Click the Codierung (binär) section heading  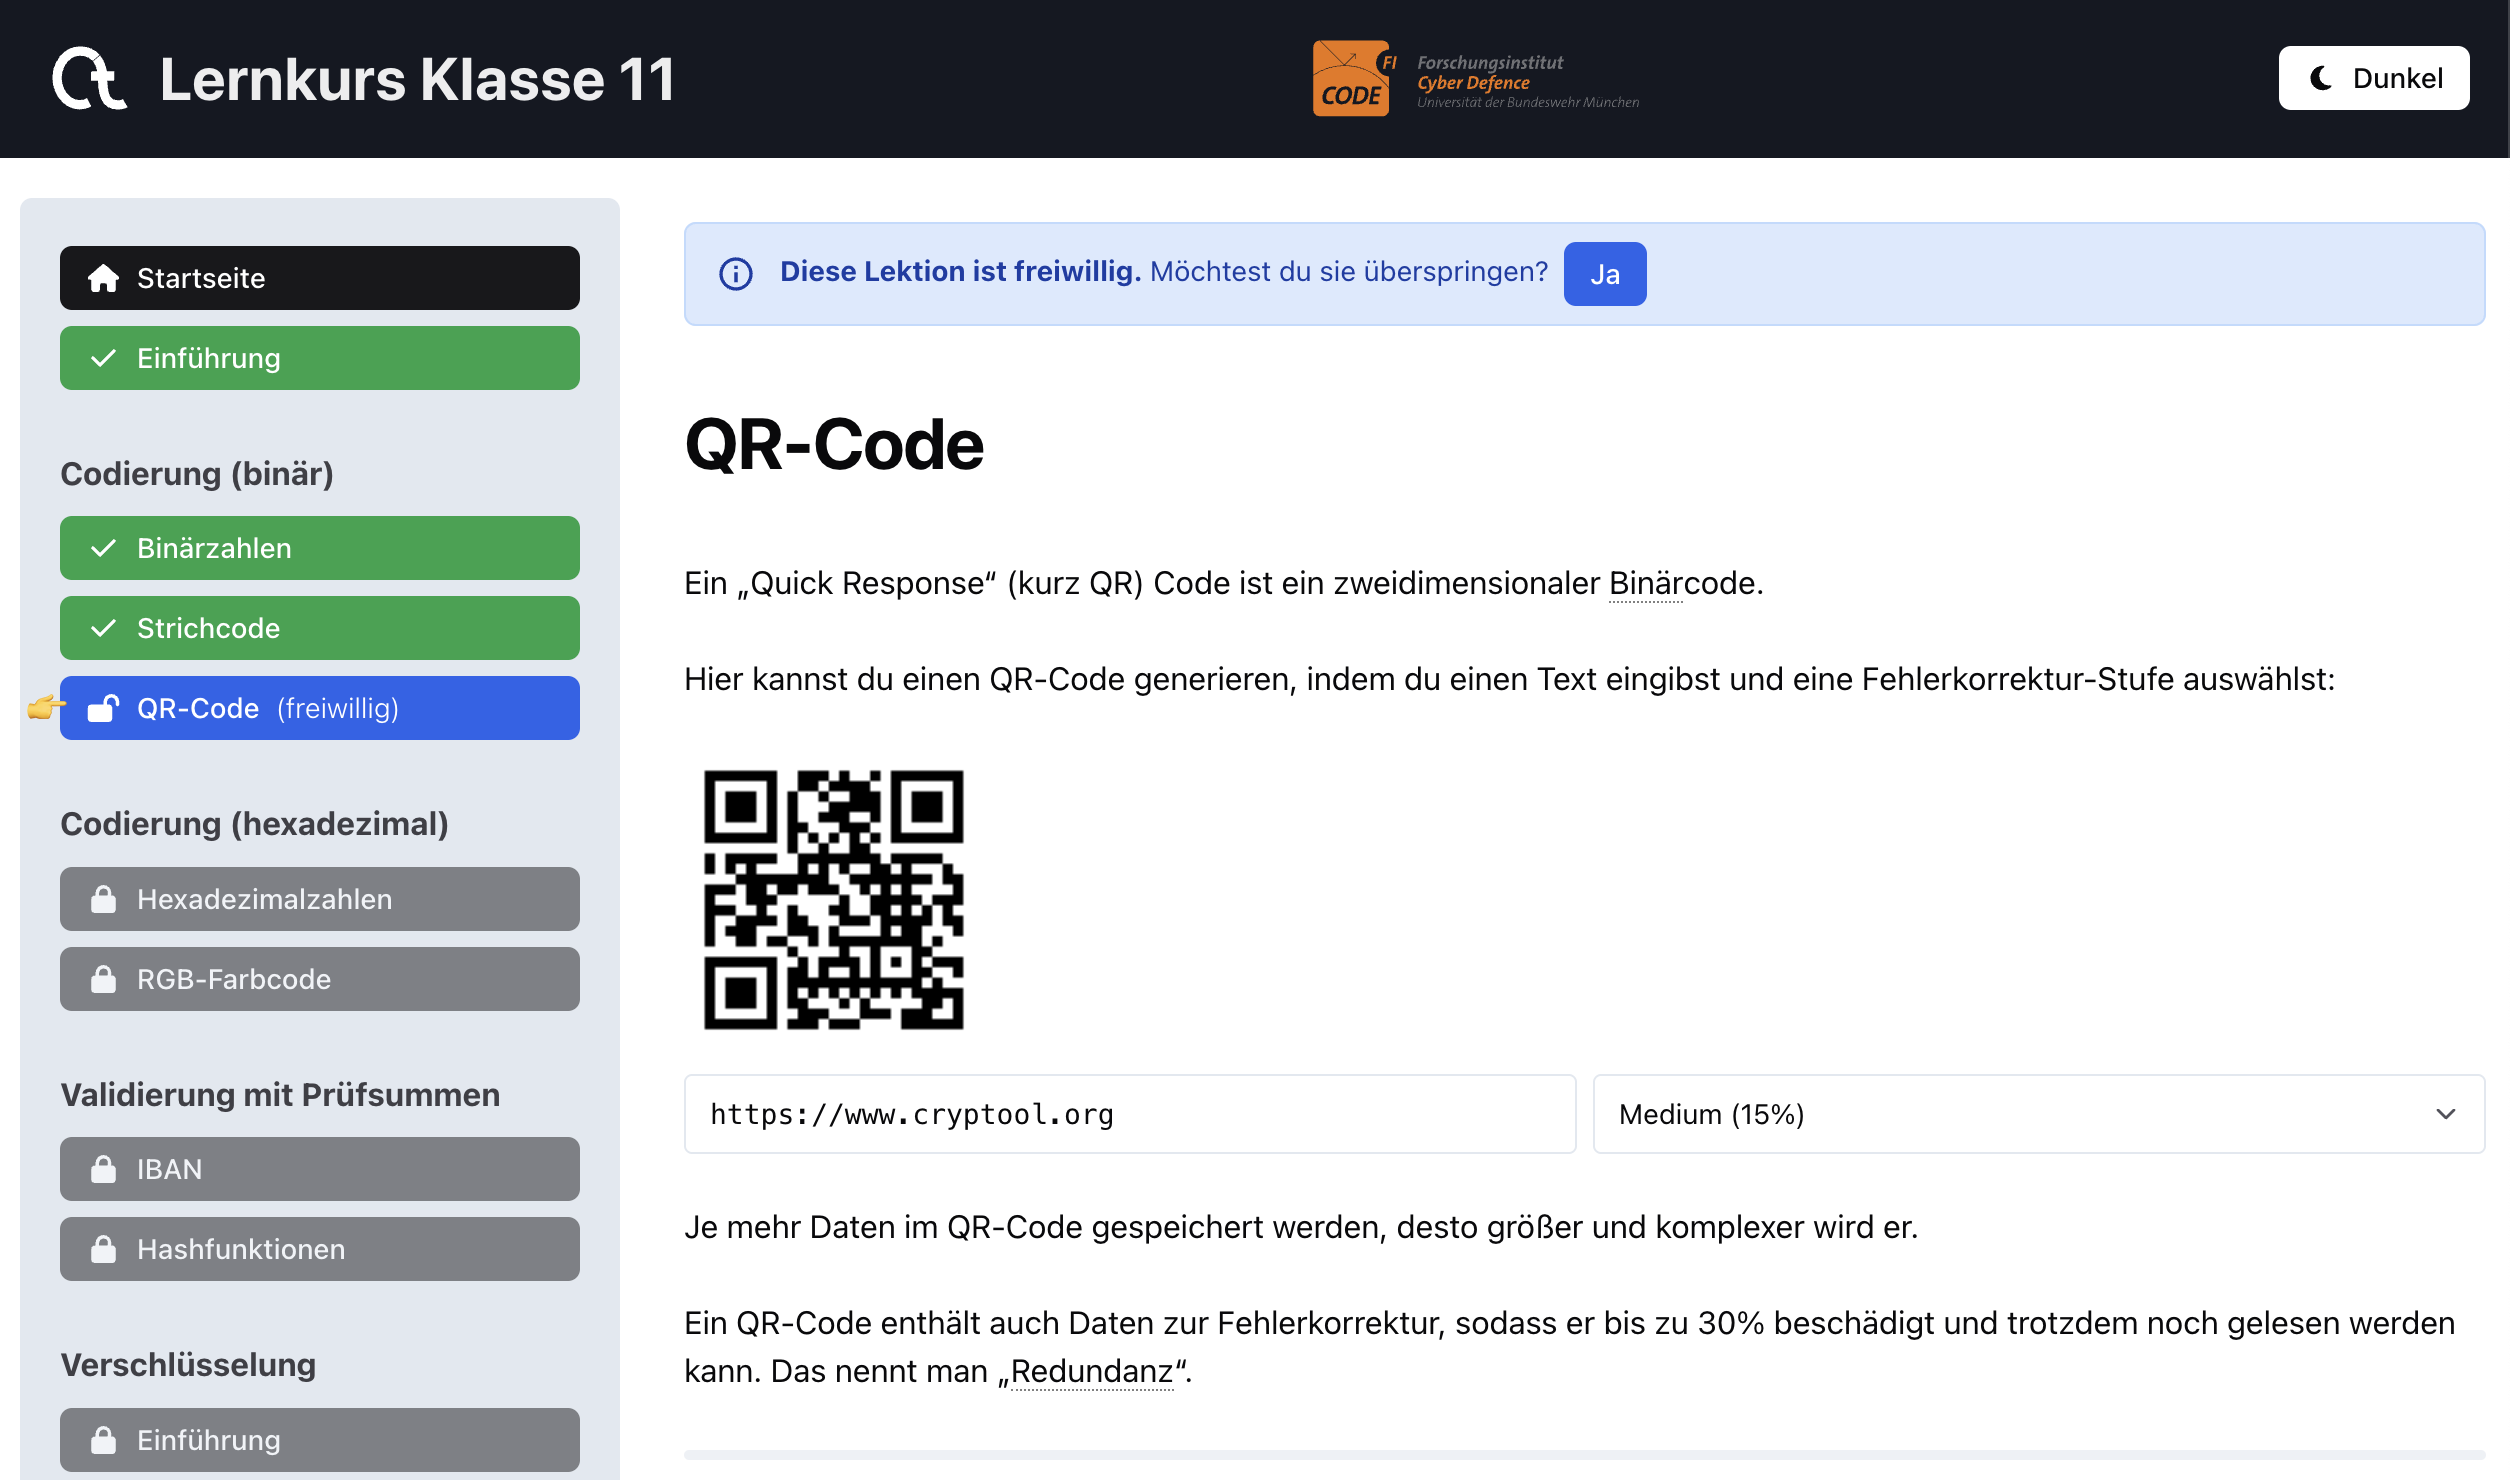click(x=197, y=473)
